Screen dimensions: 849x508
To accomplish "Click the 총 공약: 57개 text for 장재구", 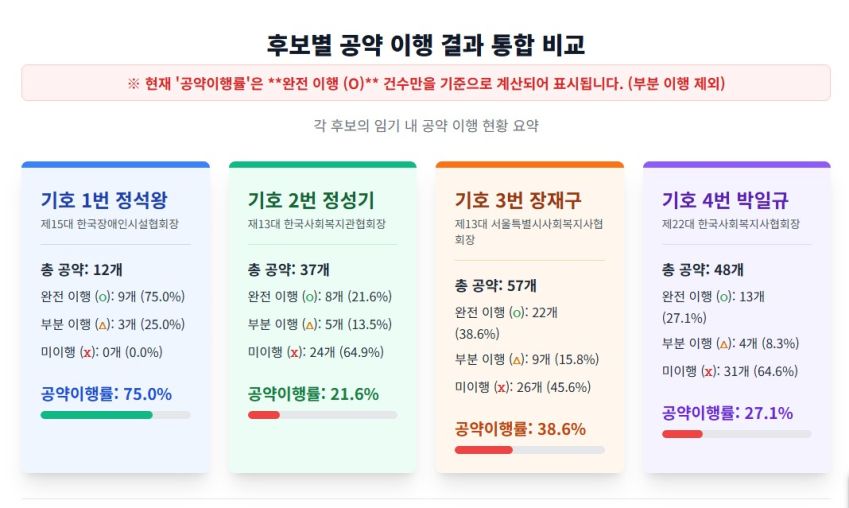I will (x=496, y=285).
